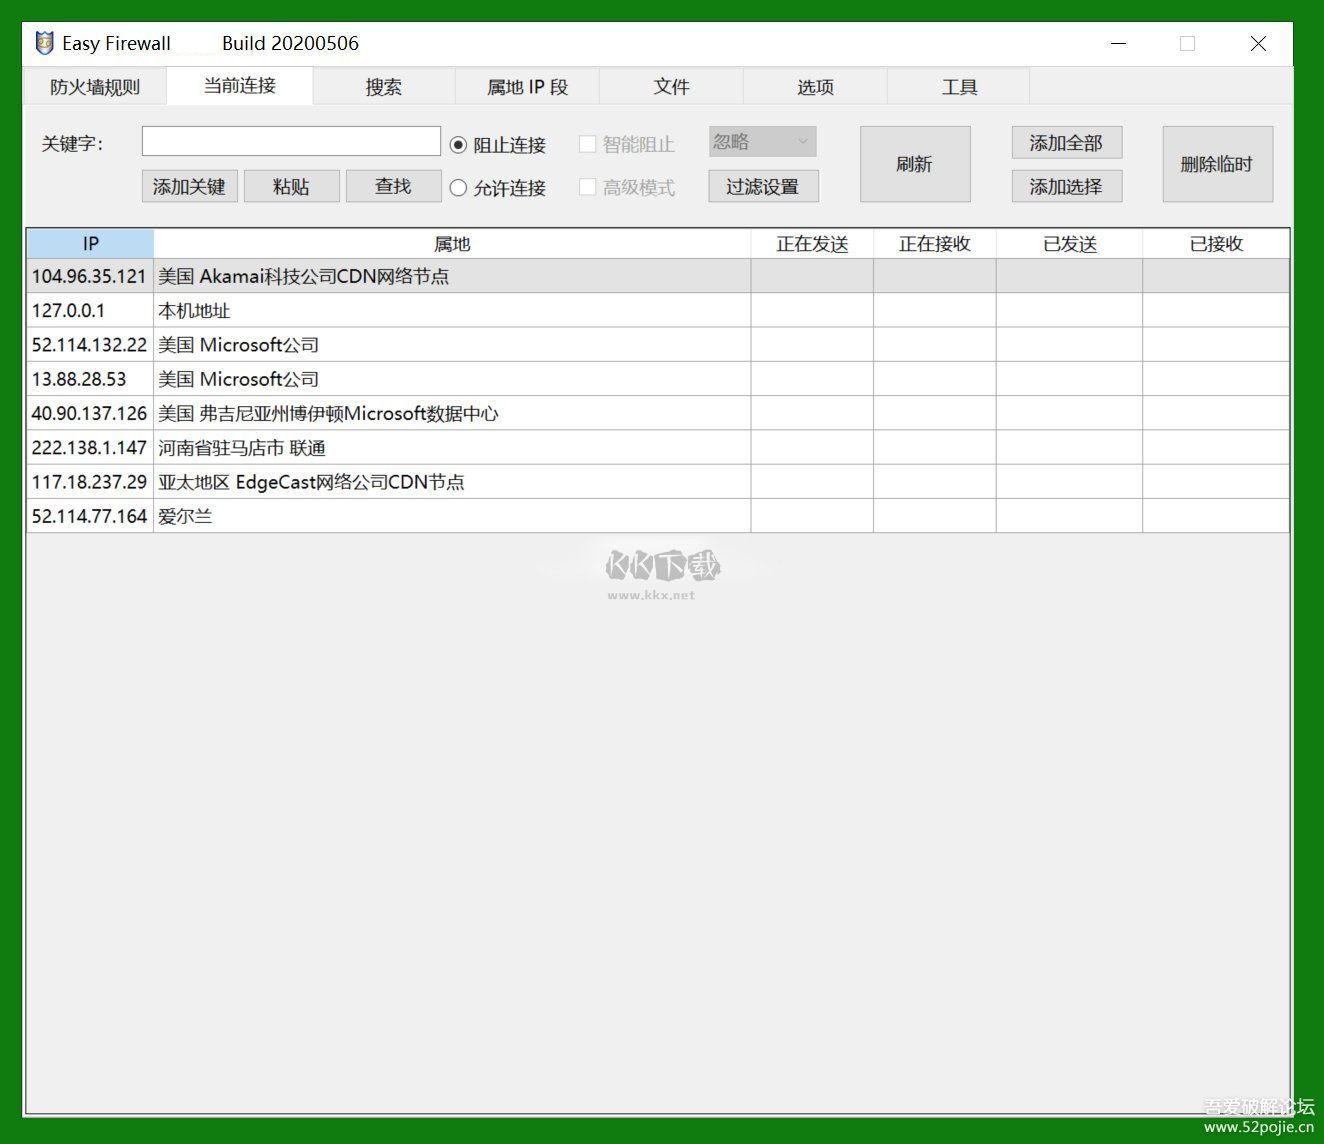Open 过滤设置 filter settings
The image size is (1324, 1144).
click(x=763, y=186)
